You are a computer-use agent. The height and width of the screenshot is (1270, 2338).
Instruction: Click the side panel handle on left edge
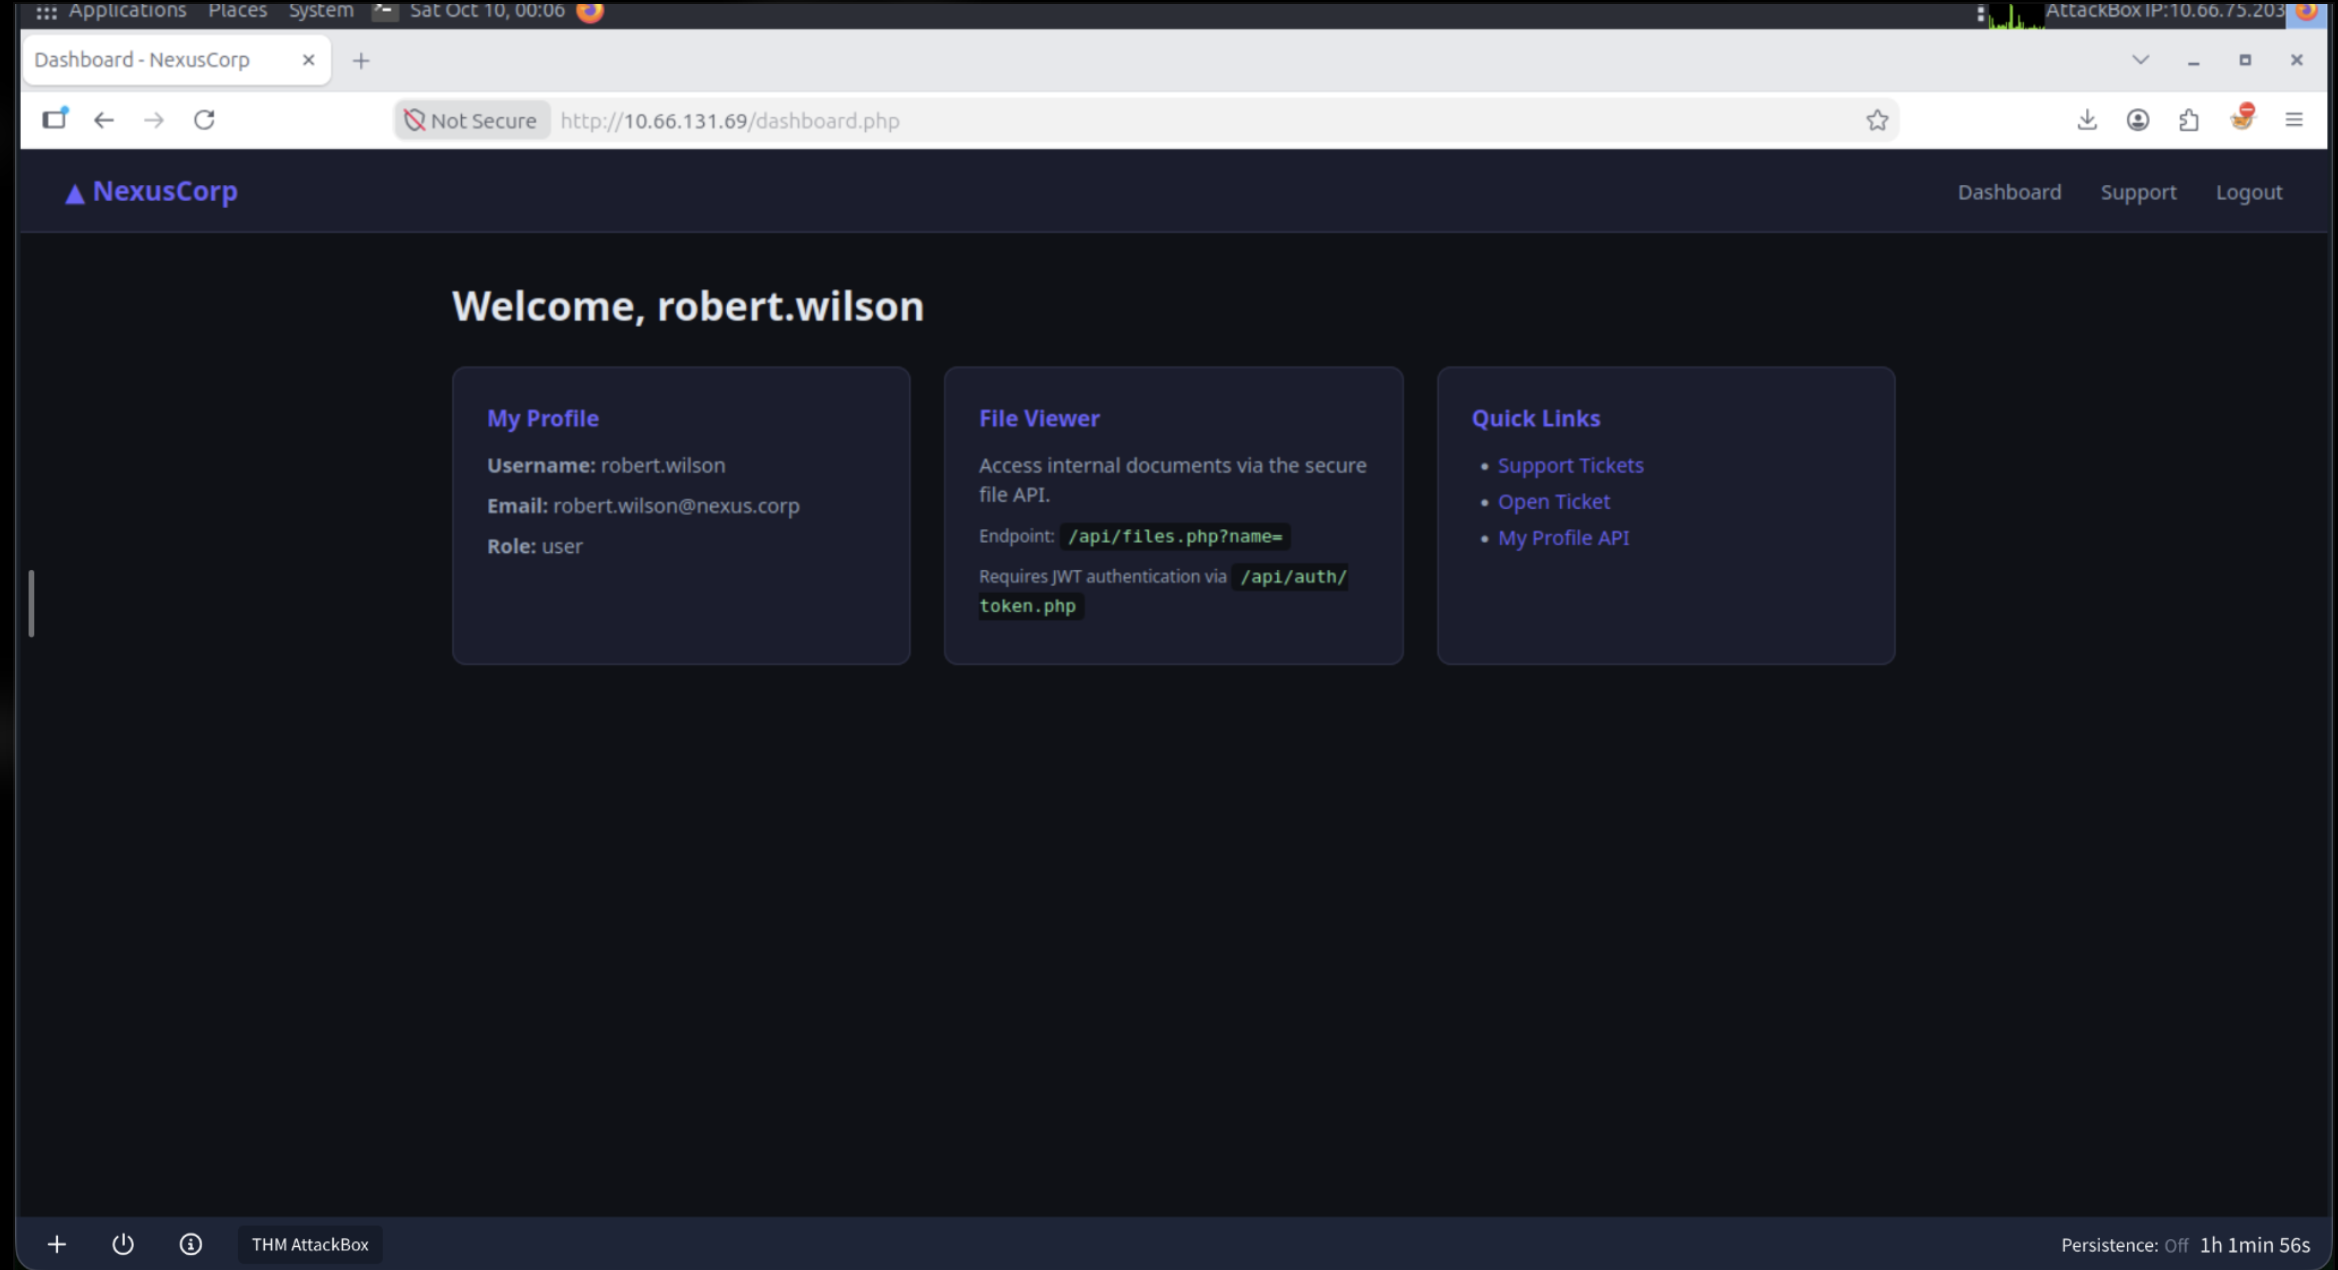pos(31,603)
